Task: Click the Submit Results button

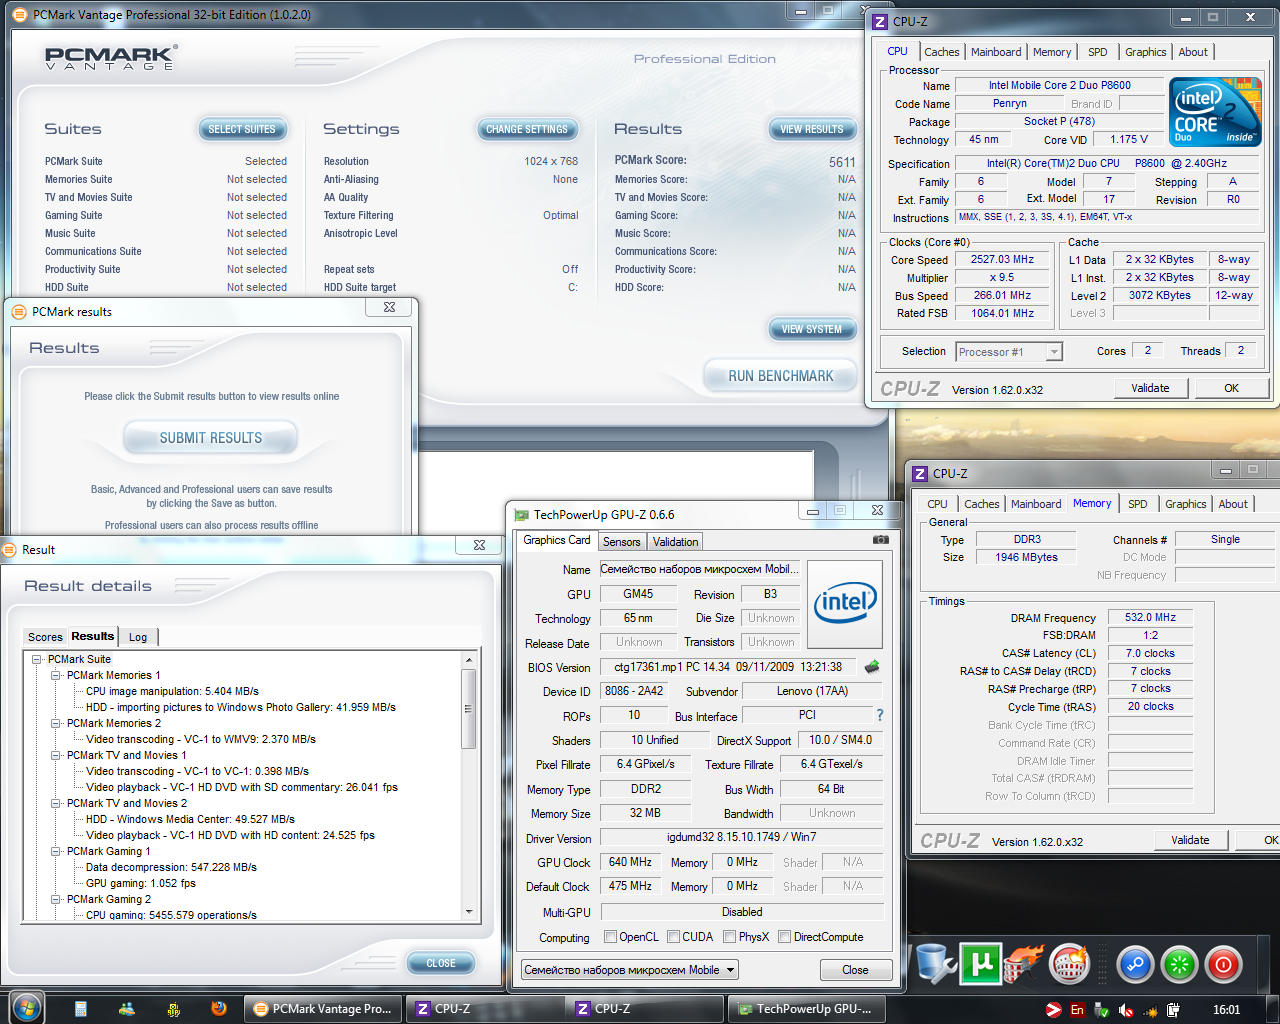Action: coord(211,438)
